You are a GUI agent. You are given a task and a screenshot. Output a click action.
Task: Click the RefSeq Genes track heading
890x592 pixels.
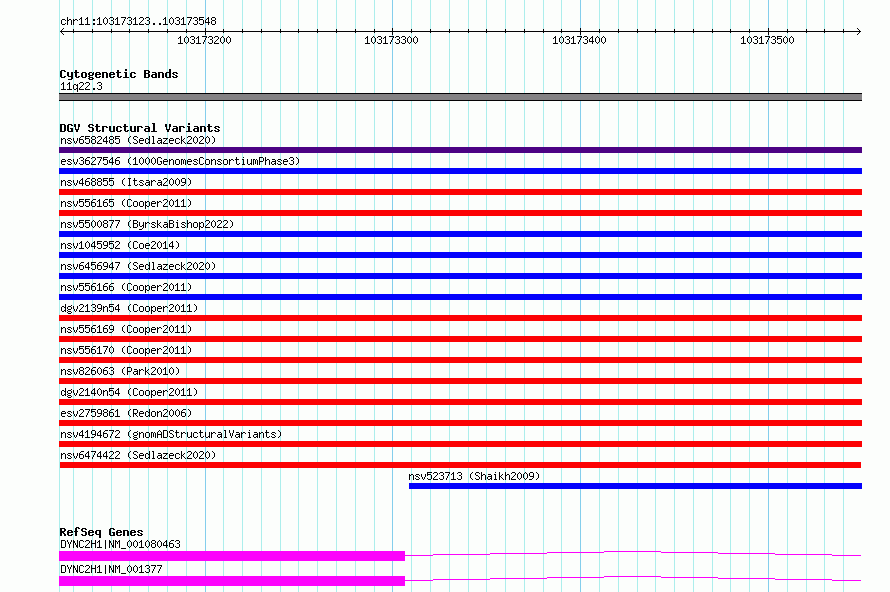[101, 532]
